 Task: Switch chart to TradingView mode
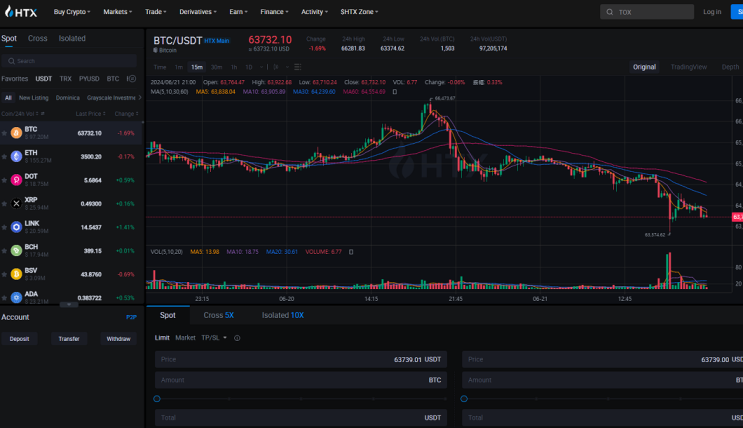[689, 67]
